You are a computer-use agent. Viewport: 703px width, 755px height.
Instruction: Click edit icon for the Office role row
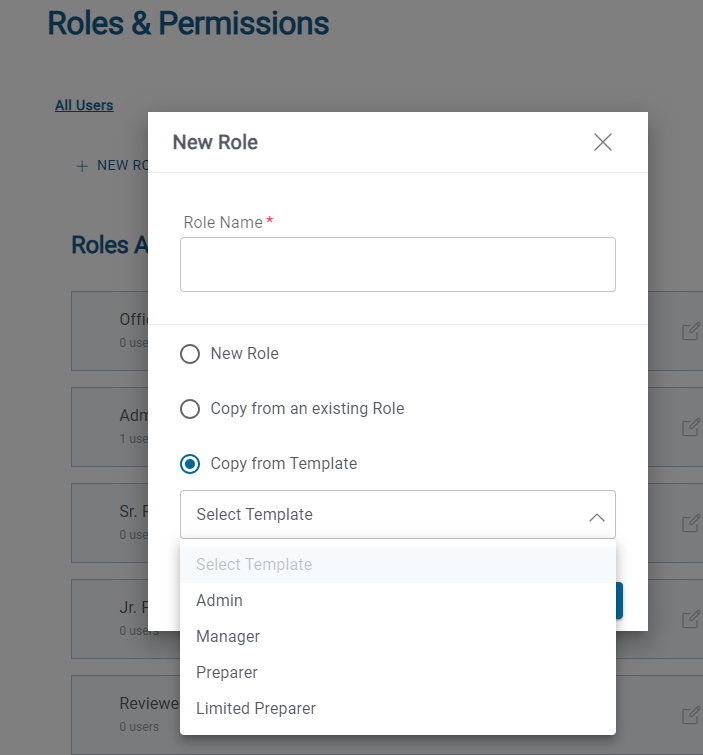coord(690,331)
